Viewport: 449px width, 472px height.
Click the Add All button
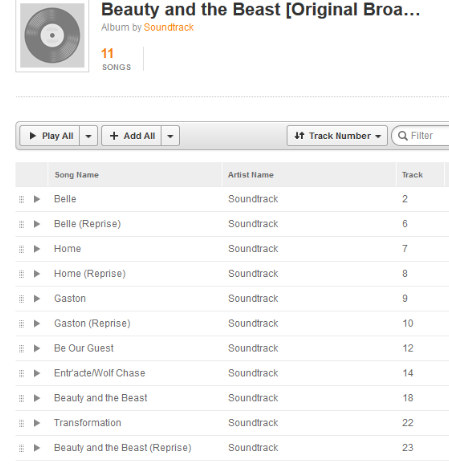(x=132, y=136)
